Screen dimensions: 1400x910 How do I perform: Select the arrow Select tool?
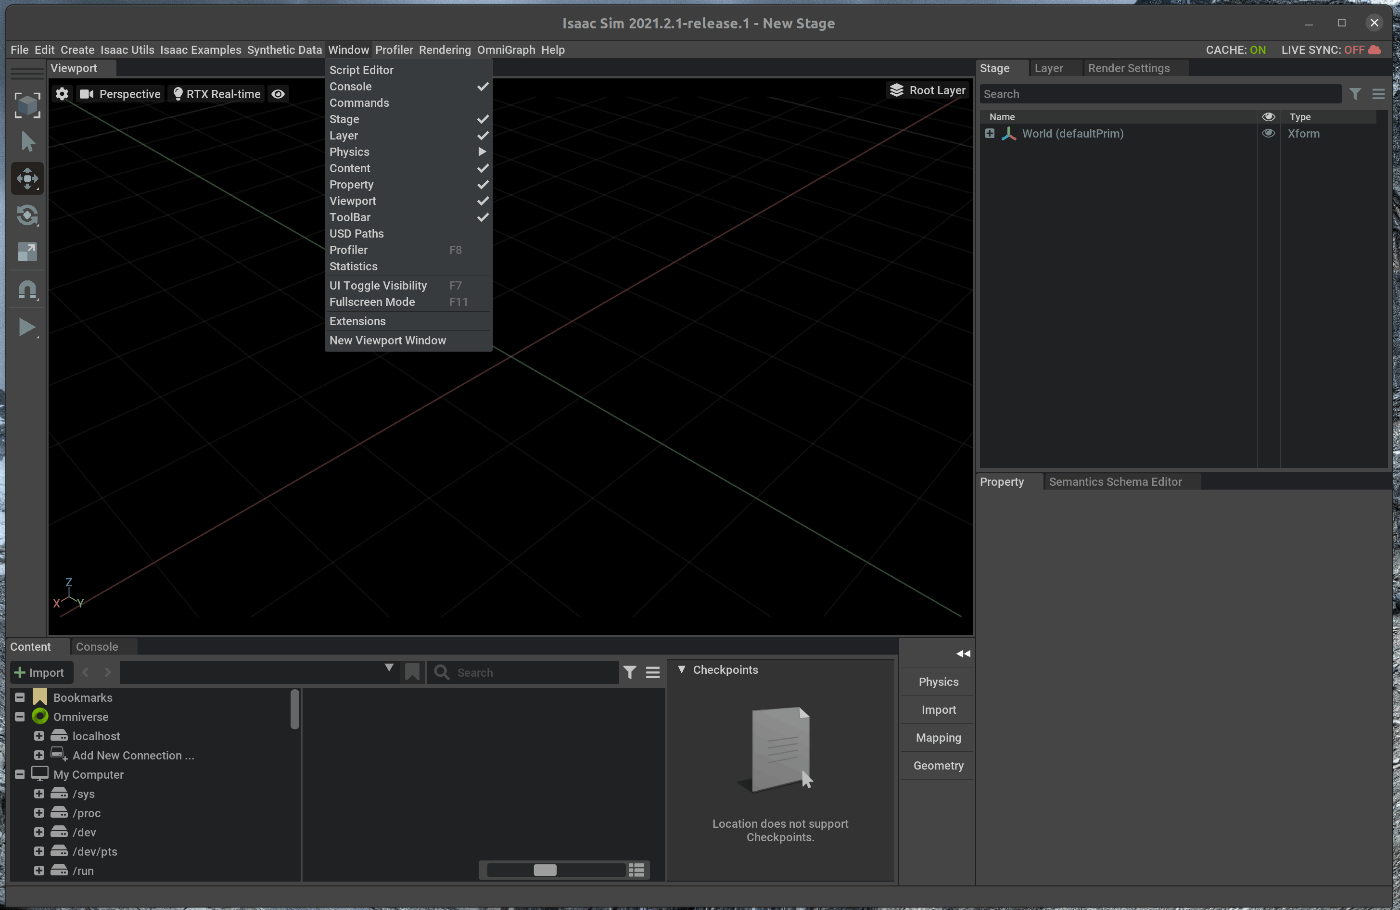pyautogui.click(x=27, y=142)
